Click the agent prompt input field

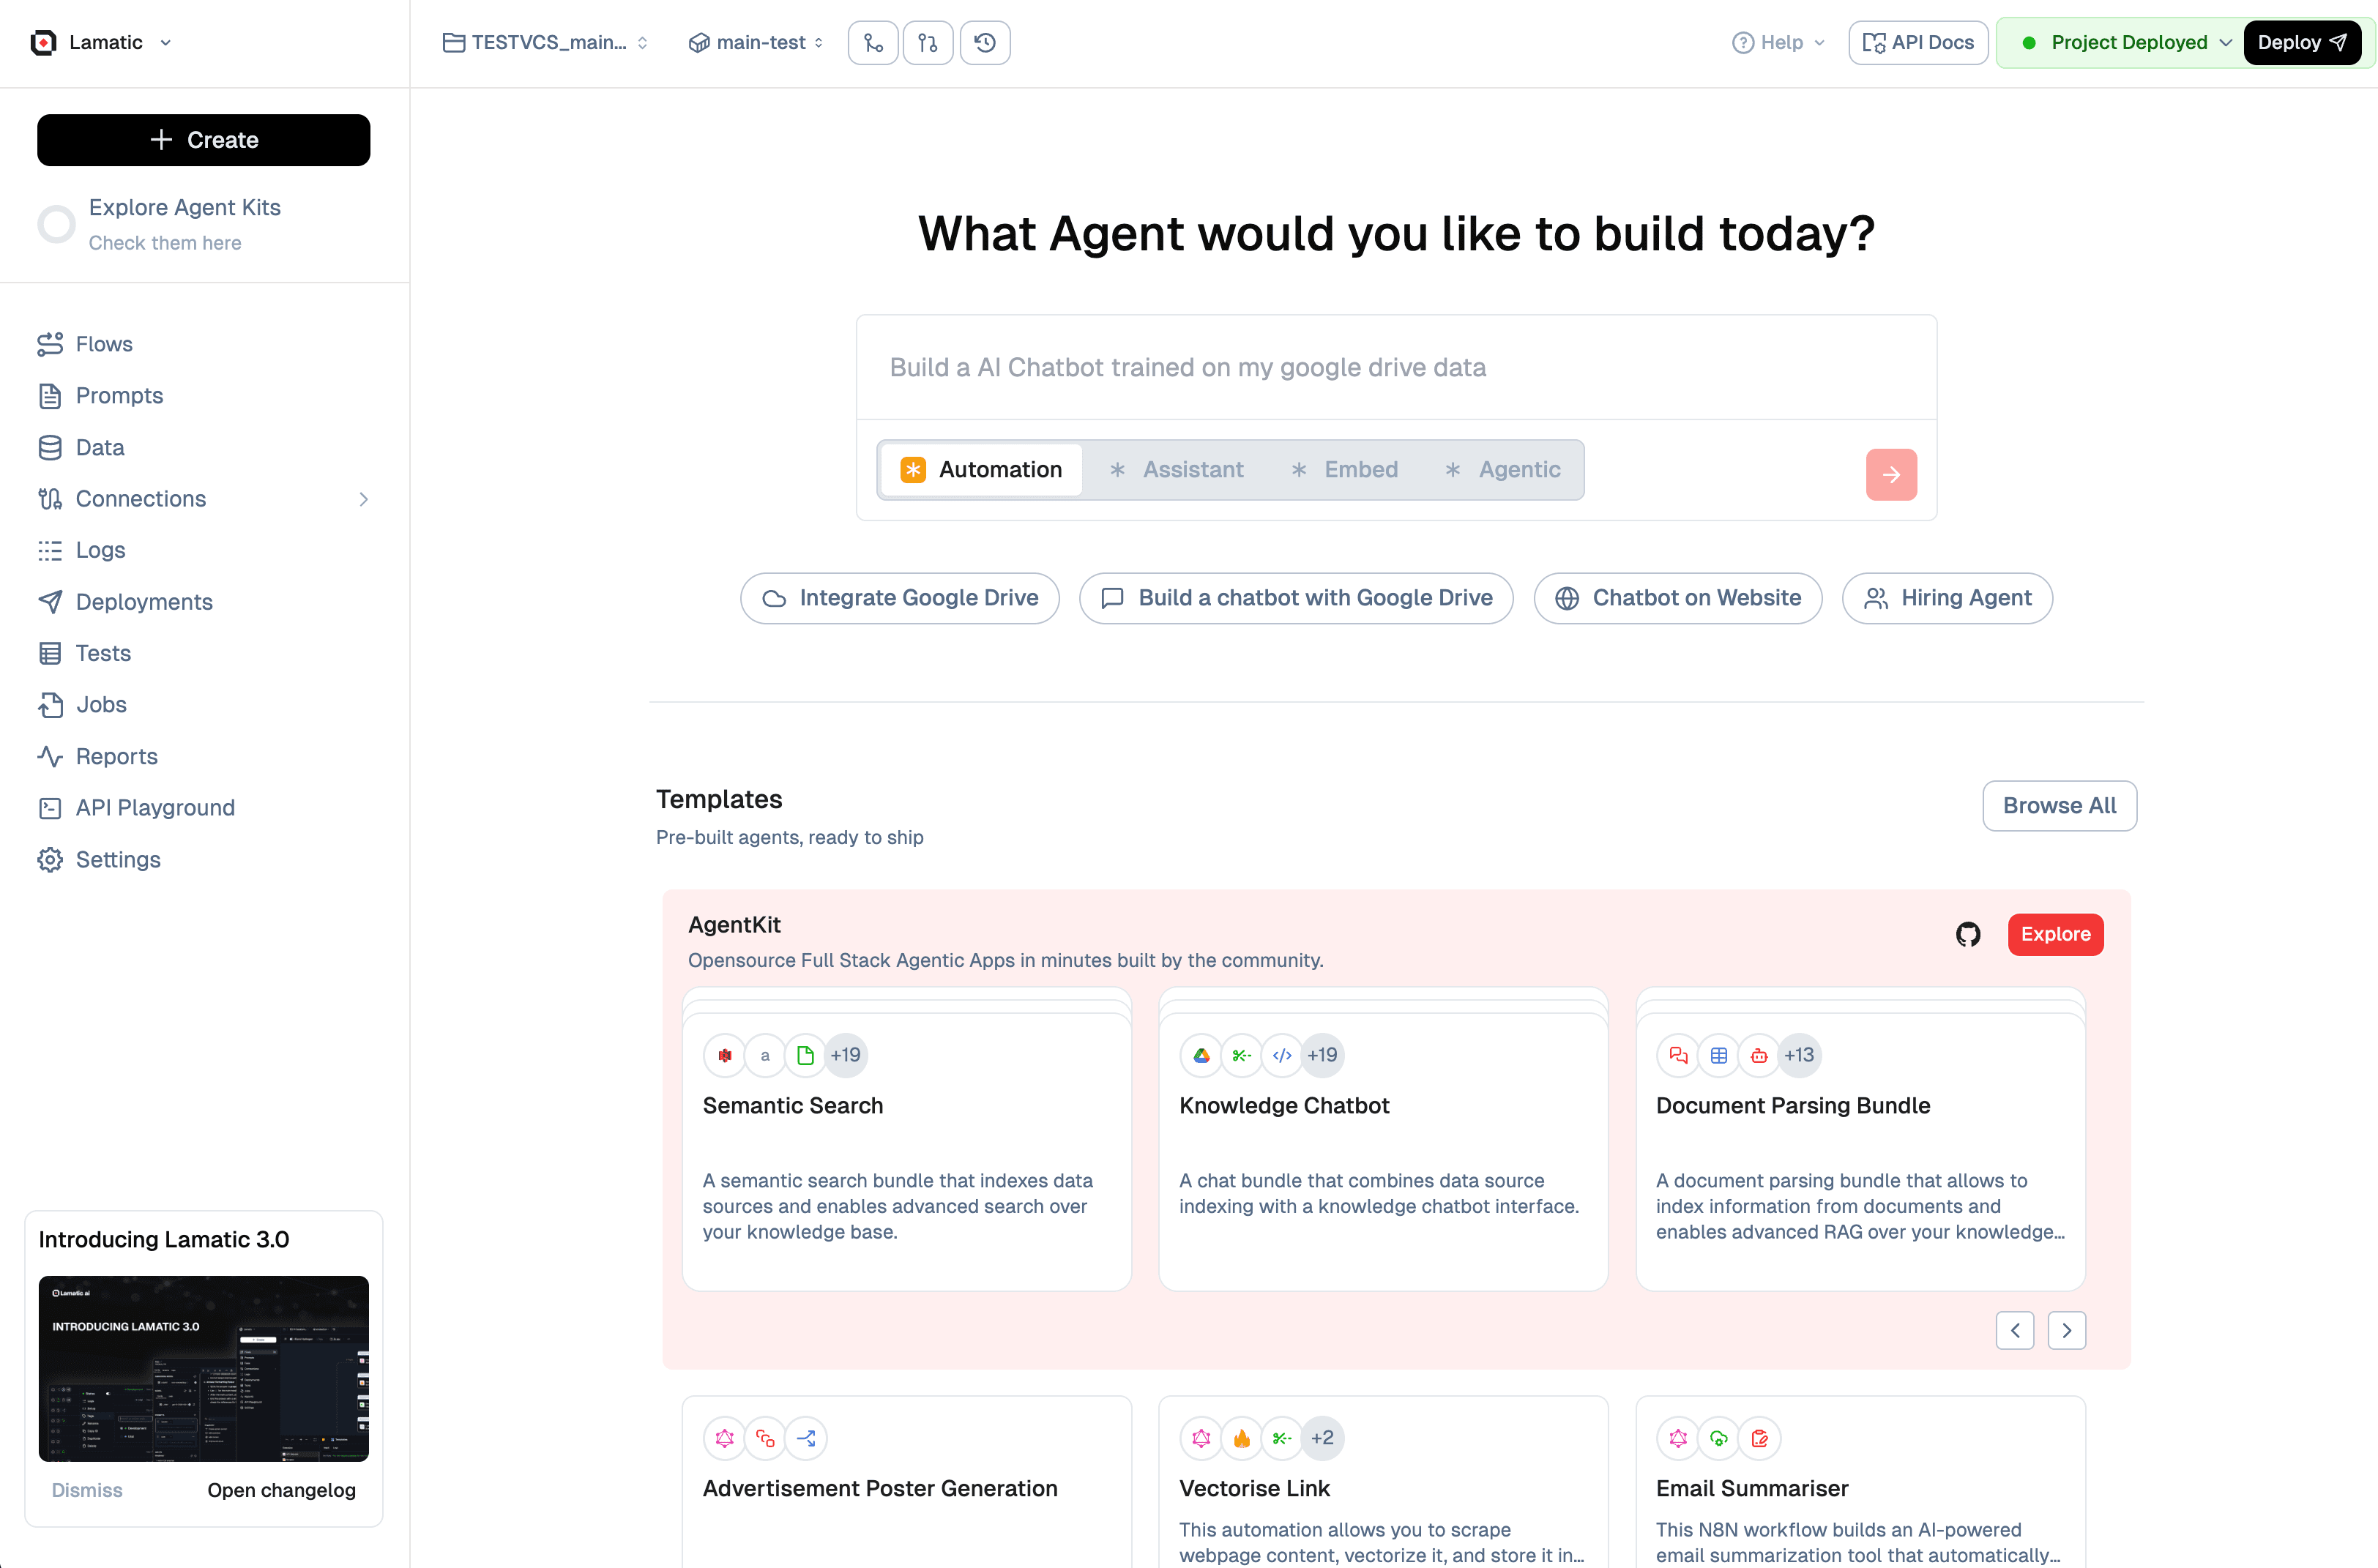pyautogui.click(x=1395, y=368)
